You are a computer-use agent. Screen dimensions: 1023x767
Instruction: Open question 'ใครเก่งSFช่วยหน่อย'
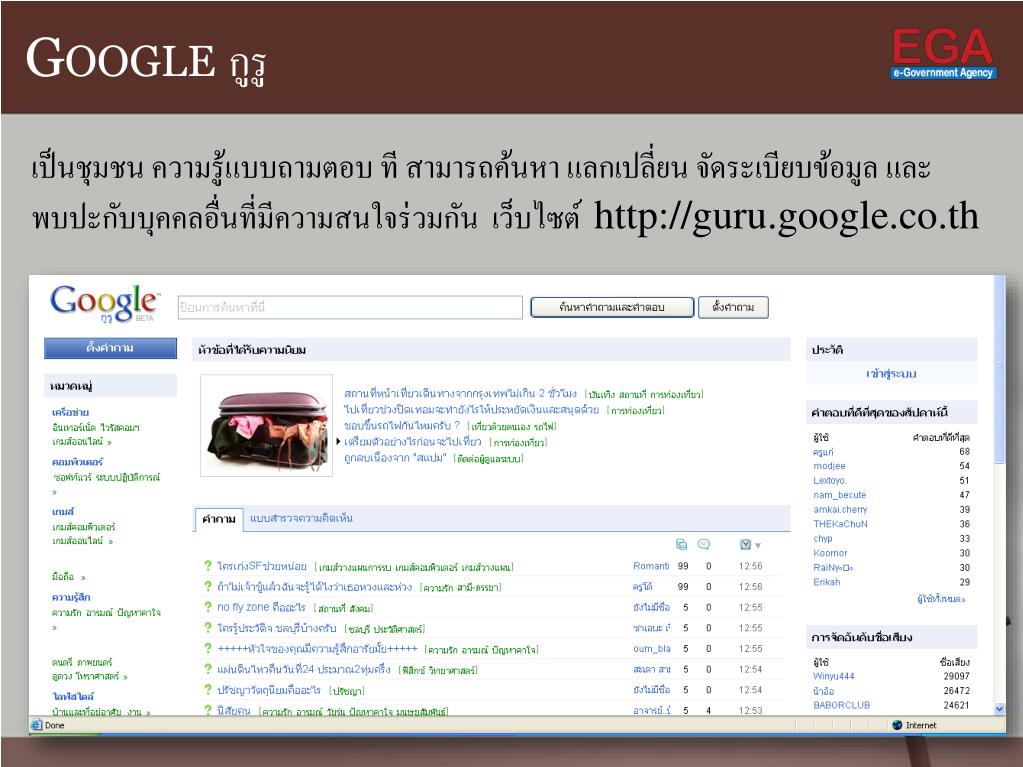[x=262, y=565]
